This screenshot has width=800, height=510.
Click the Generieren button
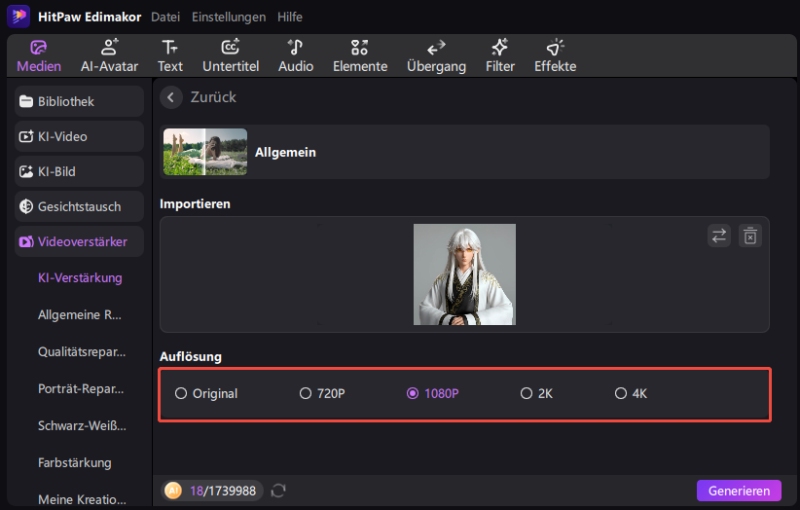click(x=738, y=490)
